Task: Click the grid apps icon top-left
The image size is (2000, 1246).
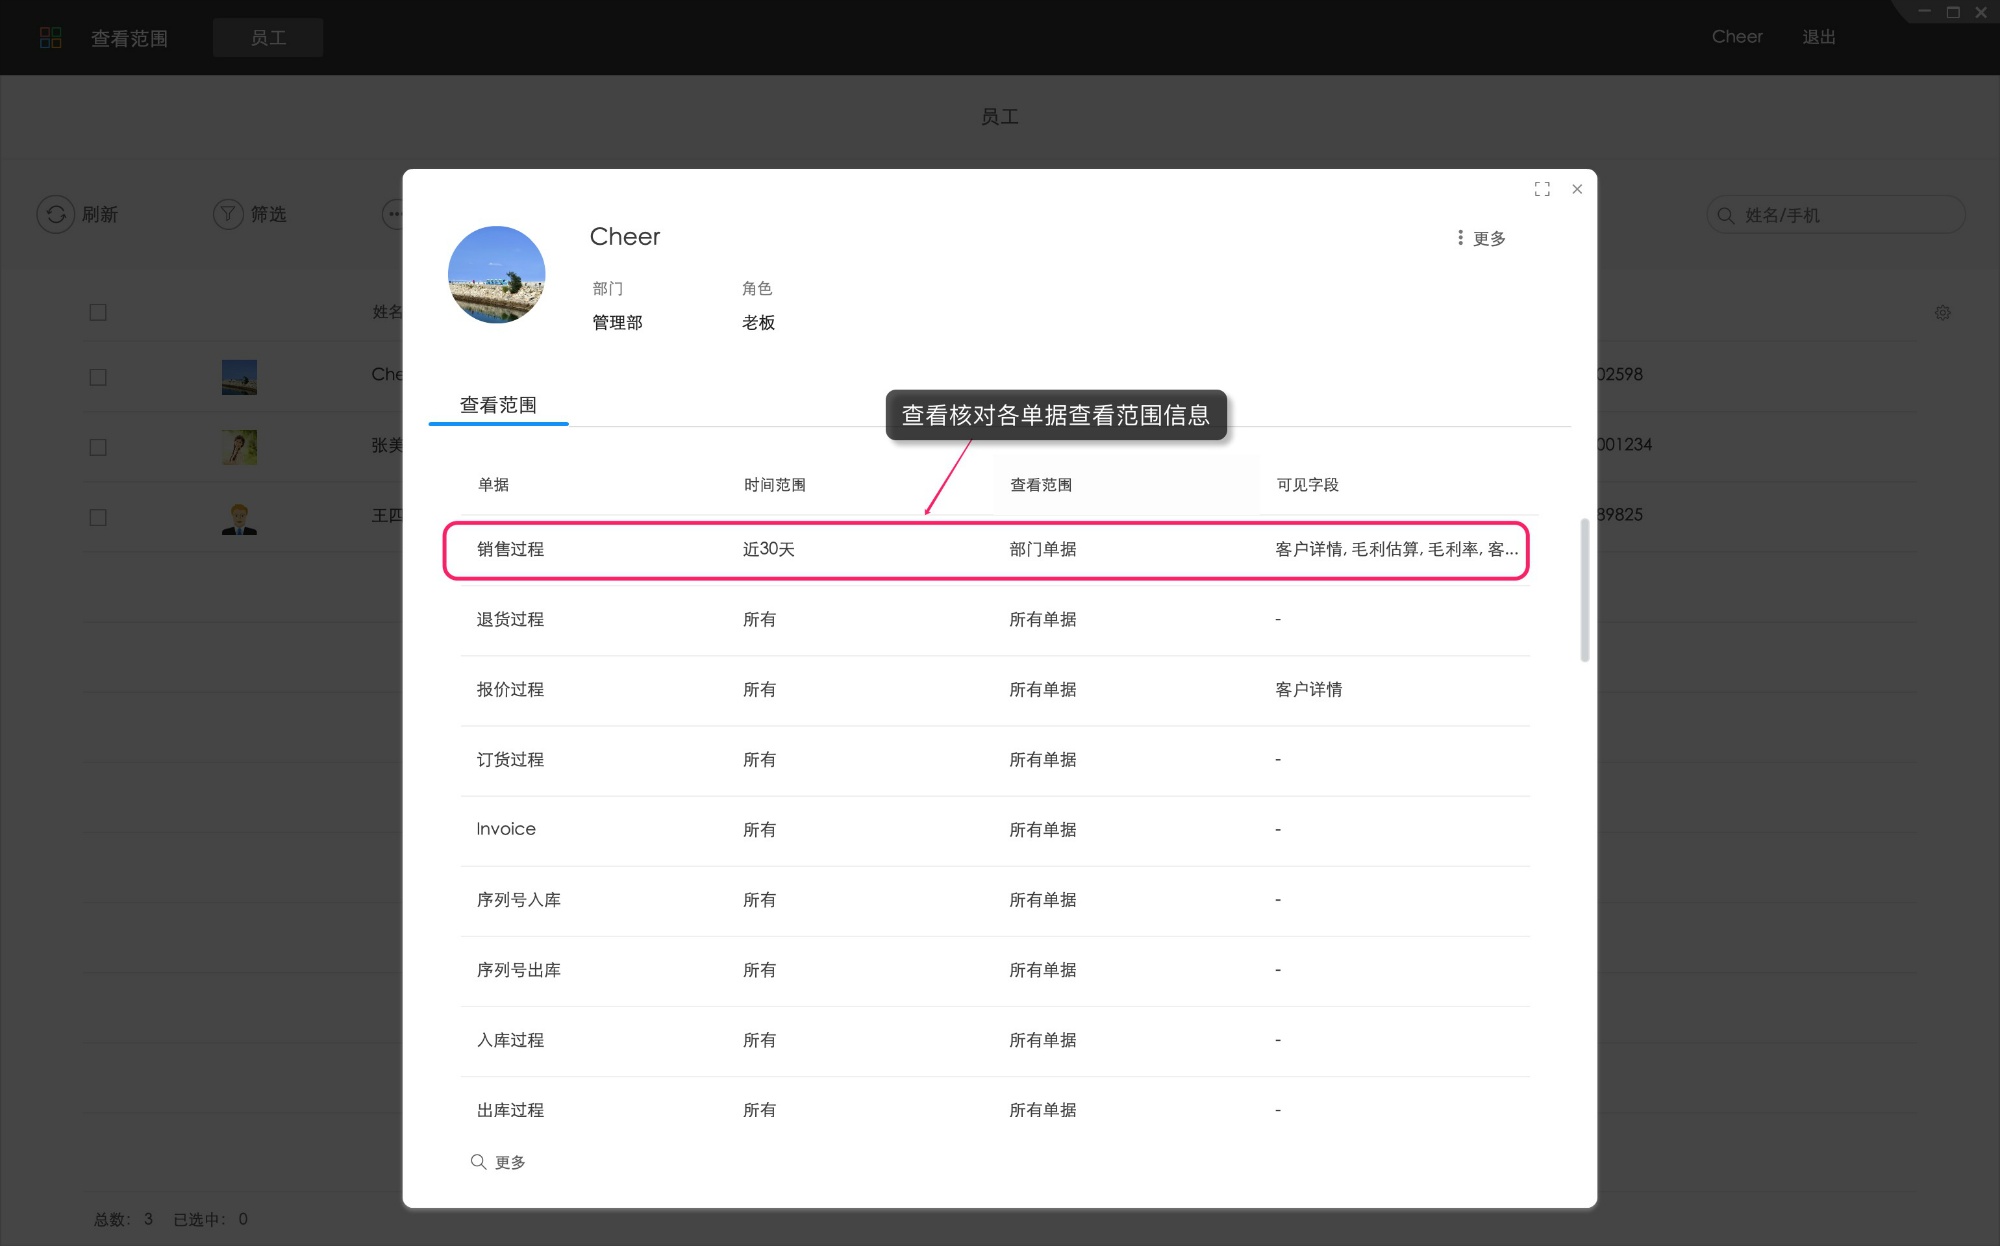Action: [51, 37]
